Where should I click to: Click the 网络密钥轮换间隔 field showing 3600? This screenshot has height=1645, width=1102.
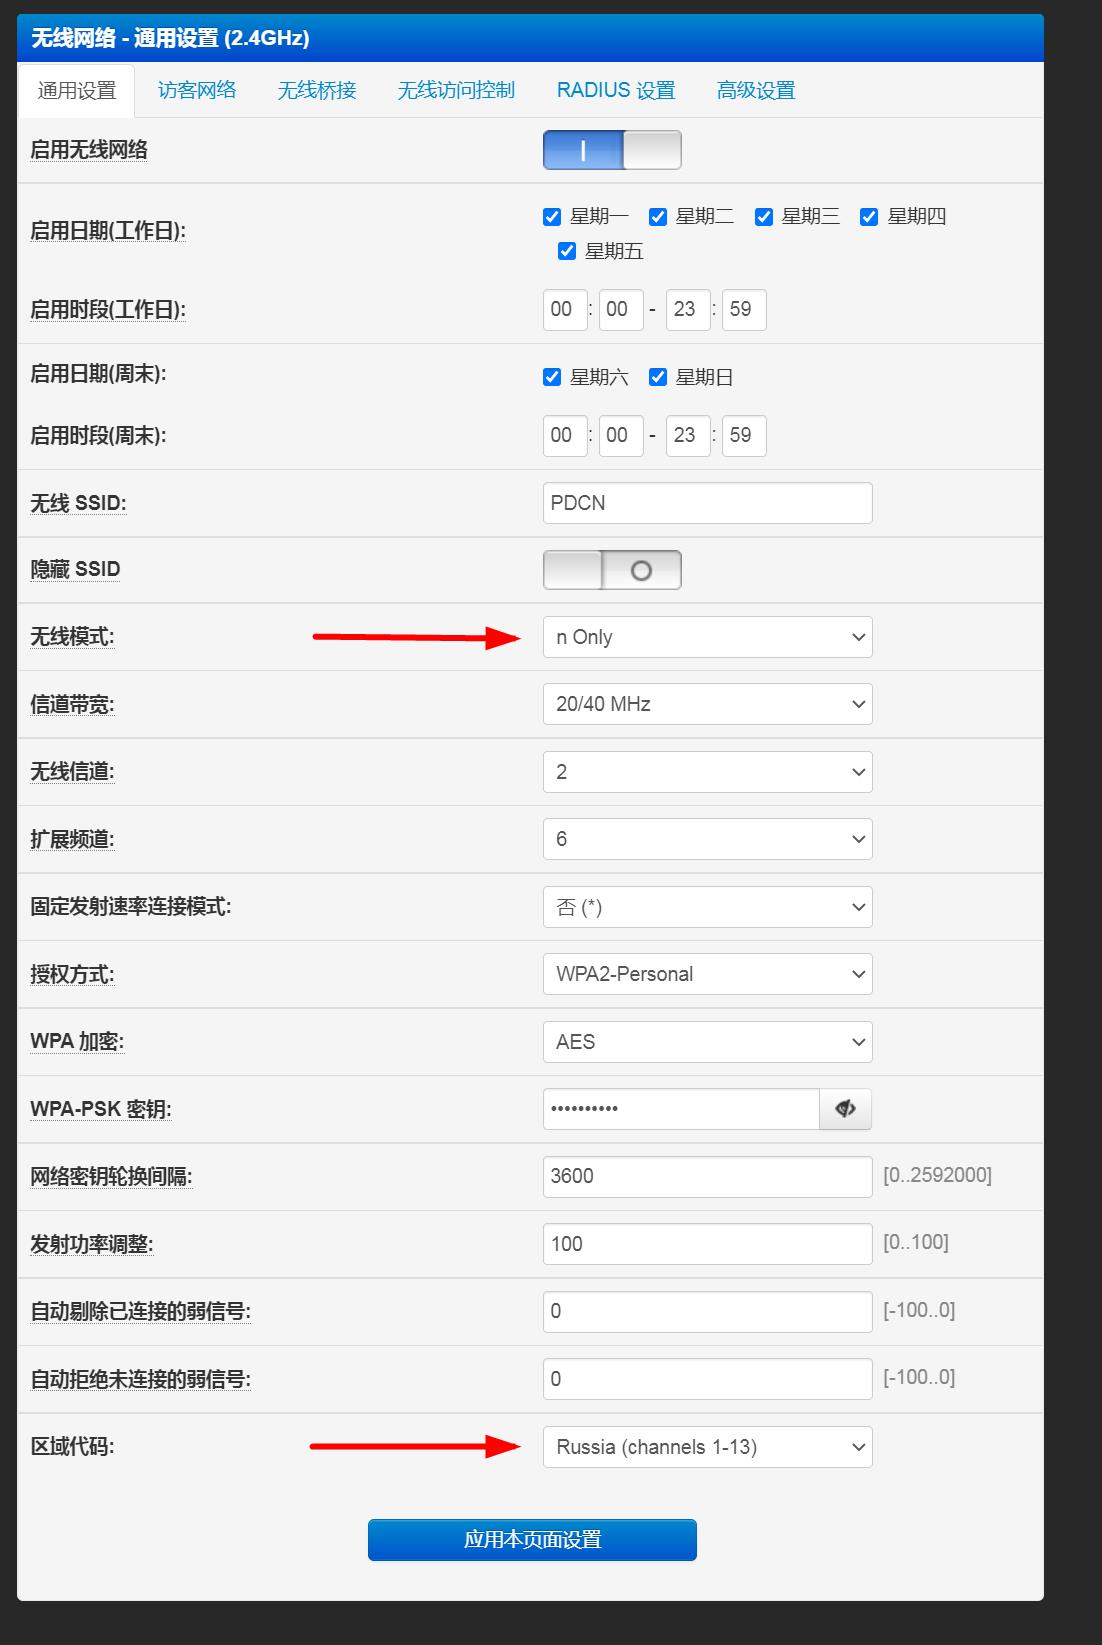click(x=707, y=1177)
